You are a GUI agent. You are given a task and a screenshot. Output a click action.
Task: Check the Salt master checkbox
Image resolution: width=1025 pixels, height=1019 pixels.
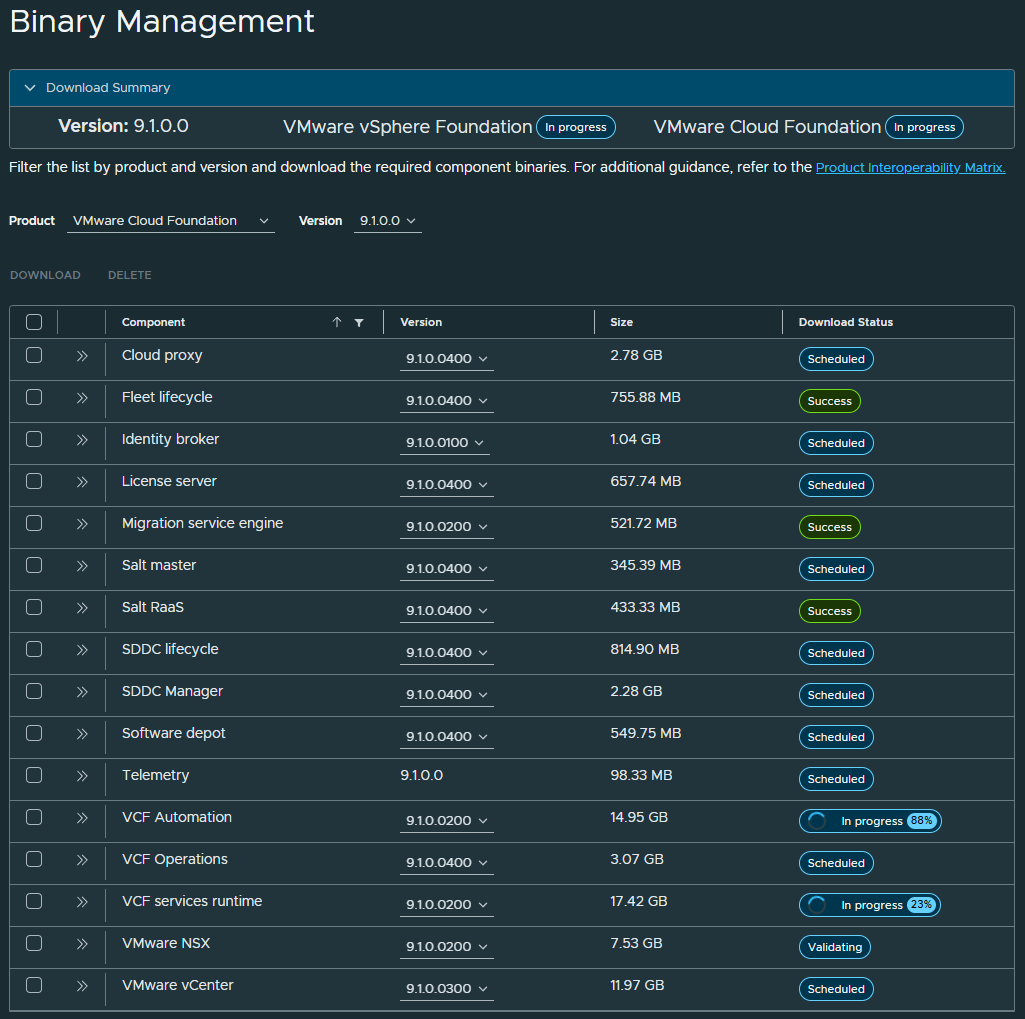[x=34, y=565]
